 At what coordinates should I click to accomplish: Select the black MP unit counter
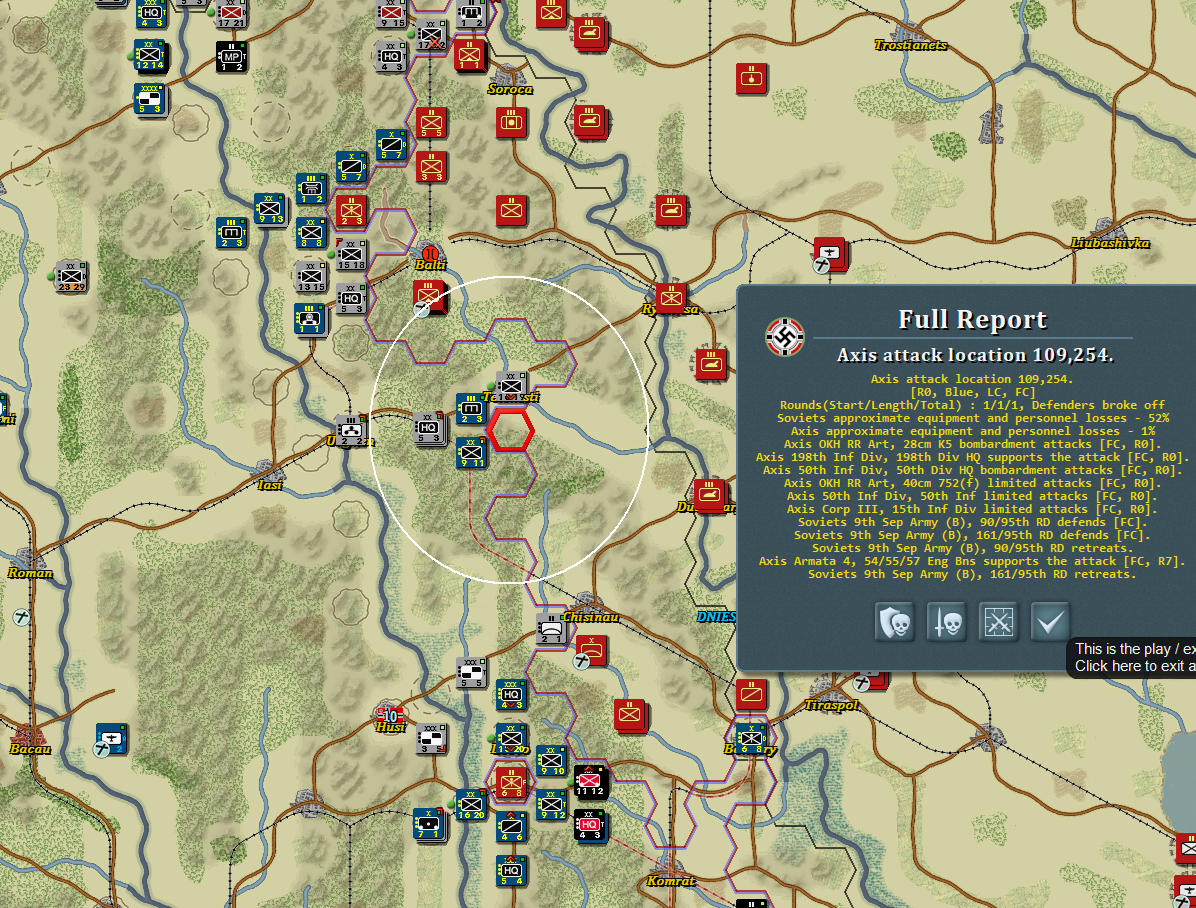[231, 56]
